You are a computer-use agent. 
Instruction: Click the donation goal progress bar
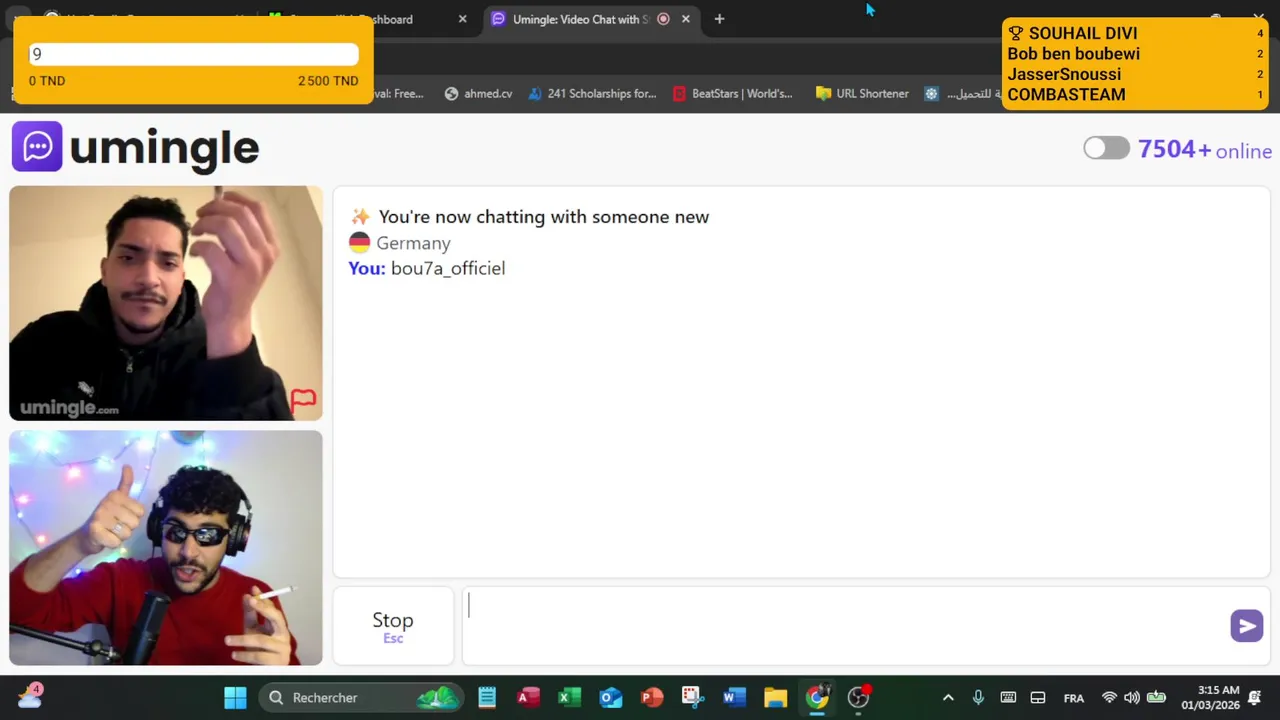click(193, 54)
